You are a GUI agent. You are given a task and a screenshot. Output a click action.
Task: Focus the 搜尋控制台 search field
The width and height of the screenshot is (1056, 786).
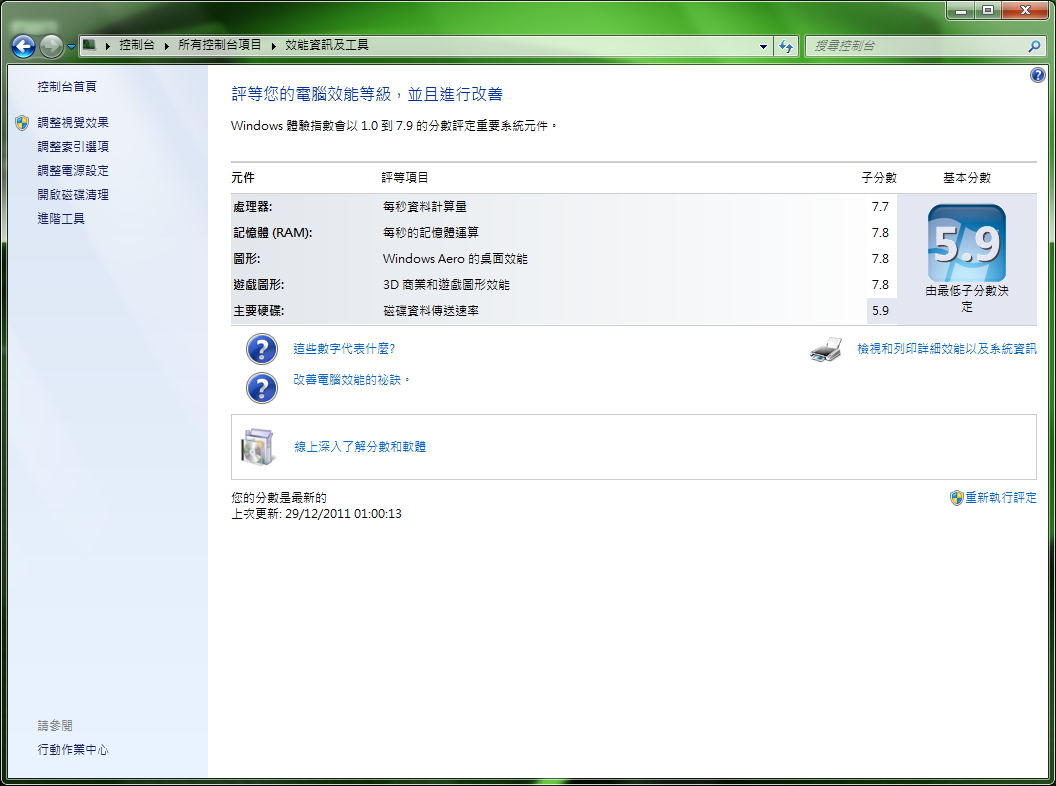917,46
